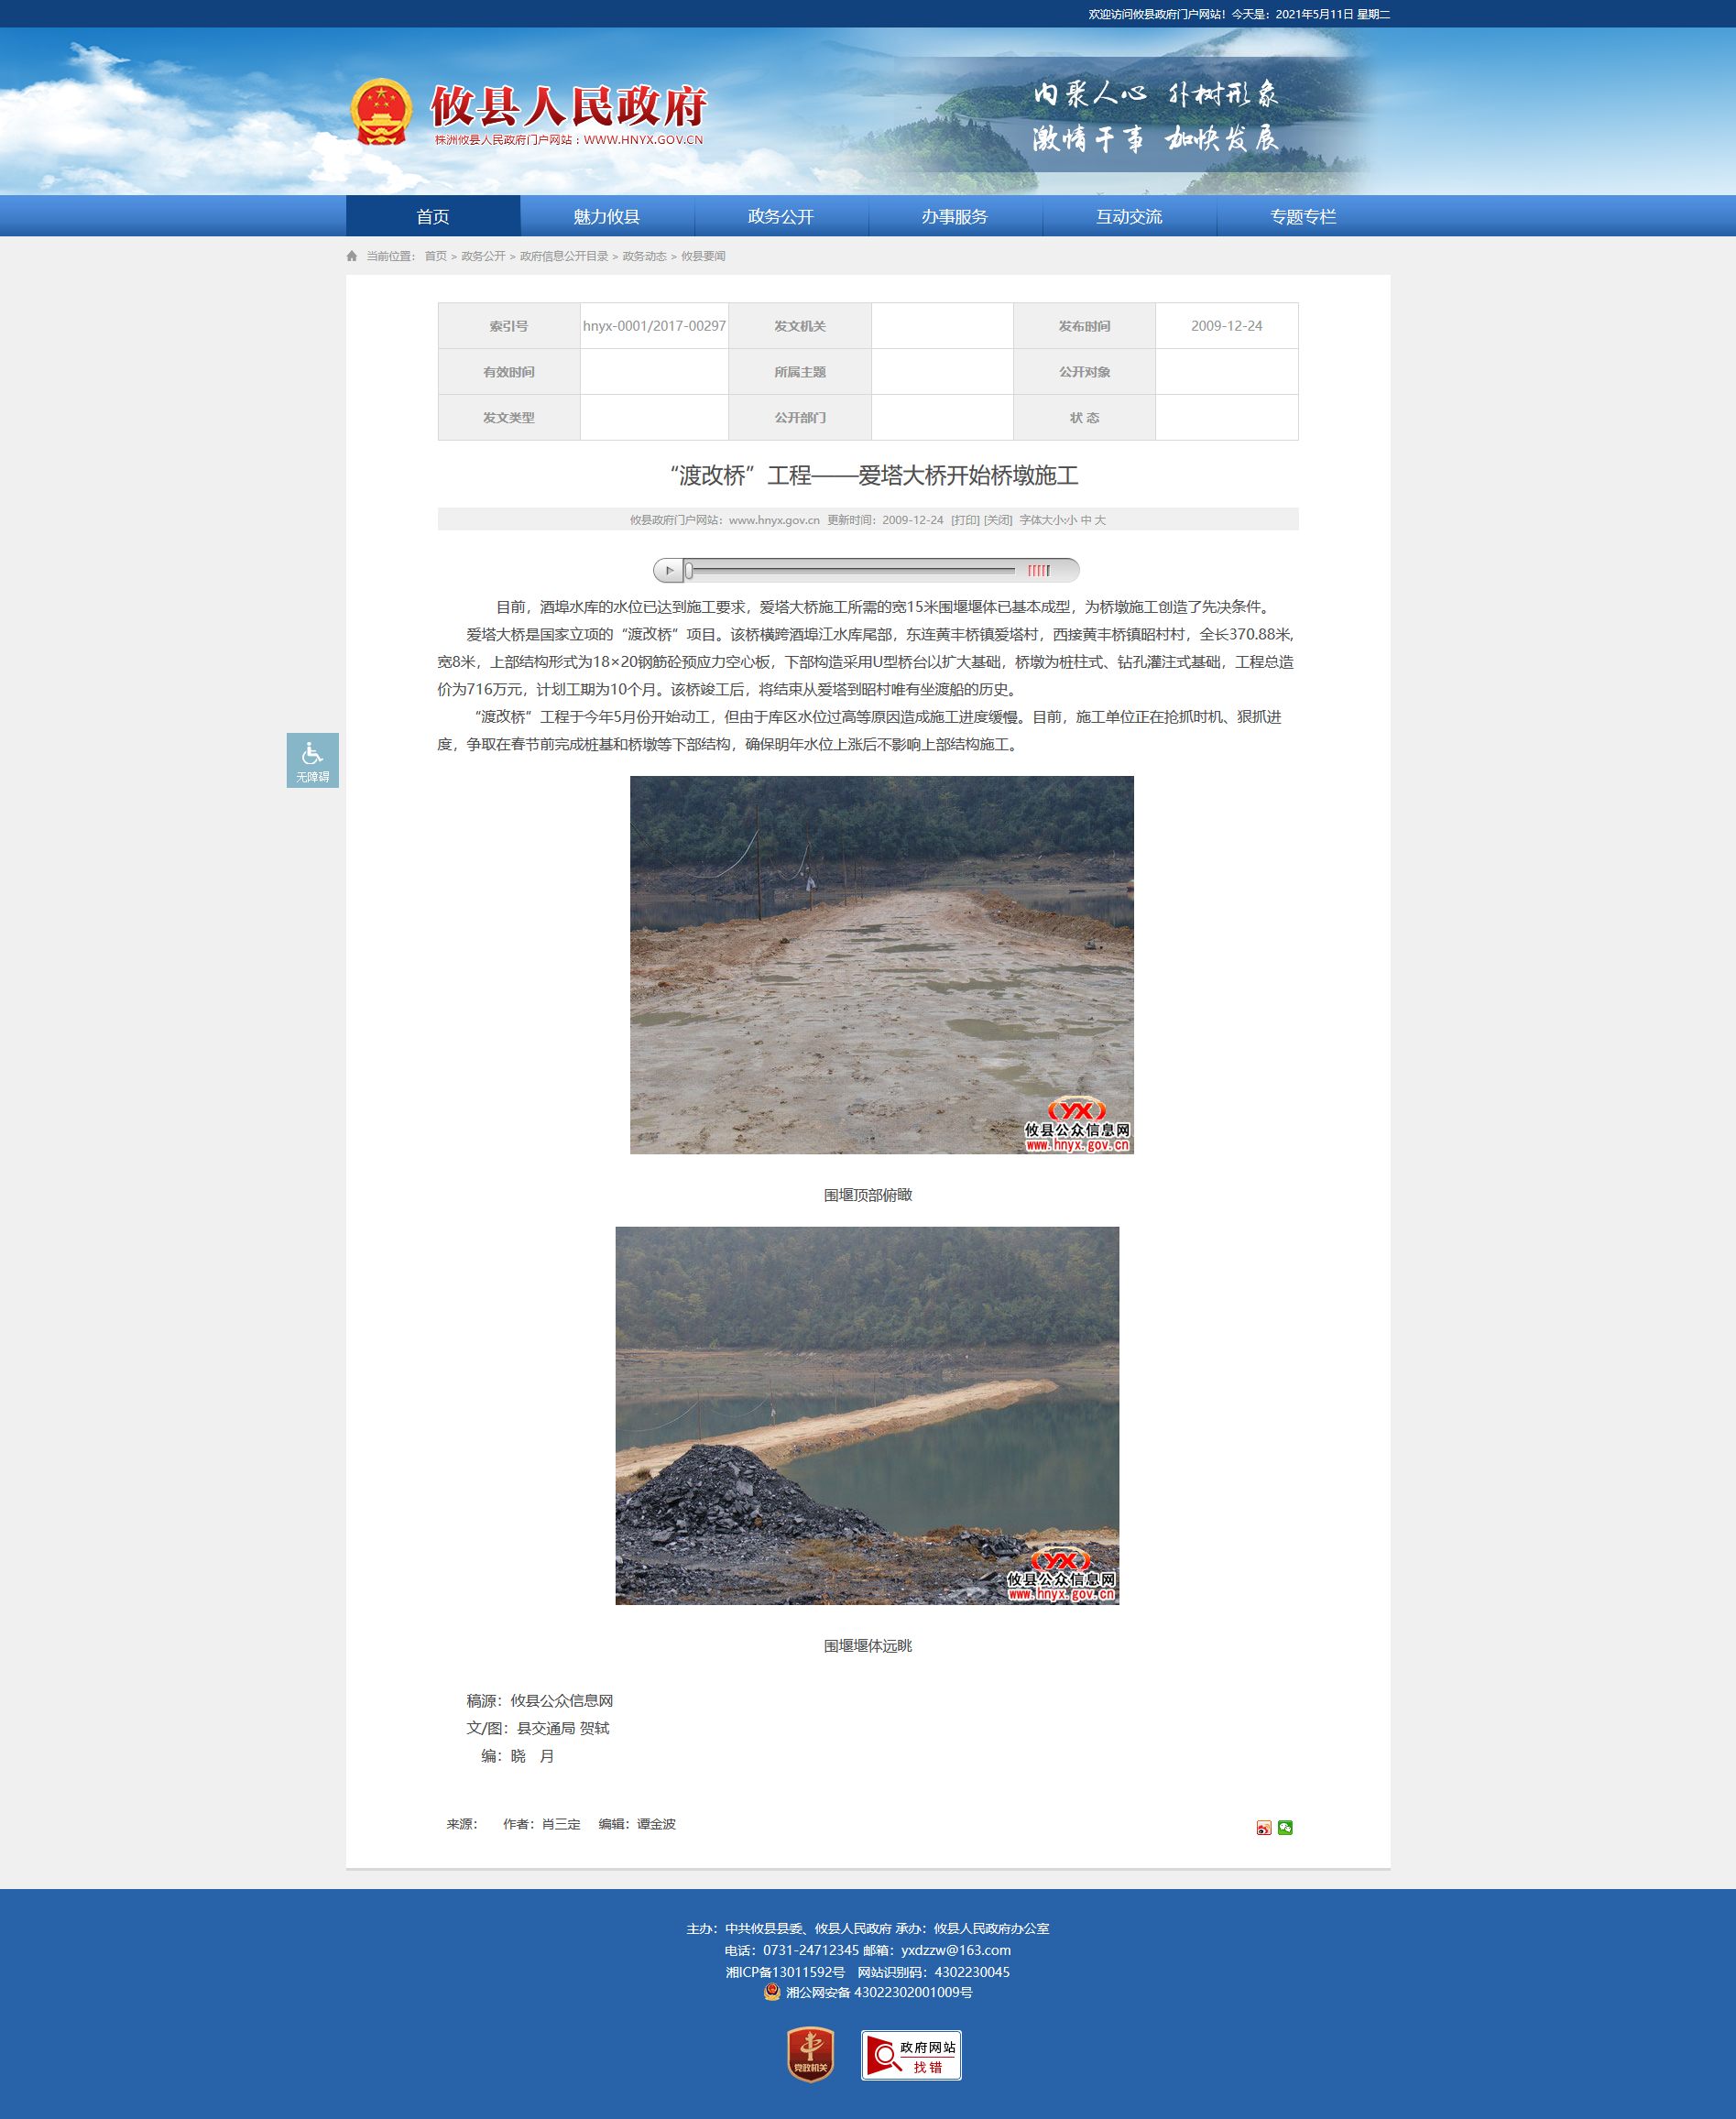The height and width of the screenshot is (2119, 1736).
Task: Open 政务动态 in the breadcrumb trail
Action: click(x=644, y=257)
